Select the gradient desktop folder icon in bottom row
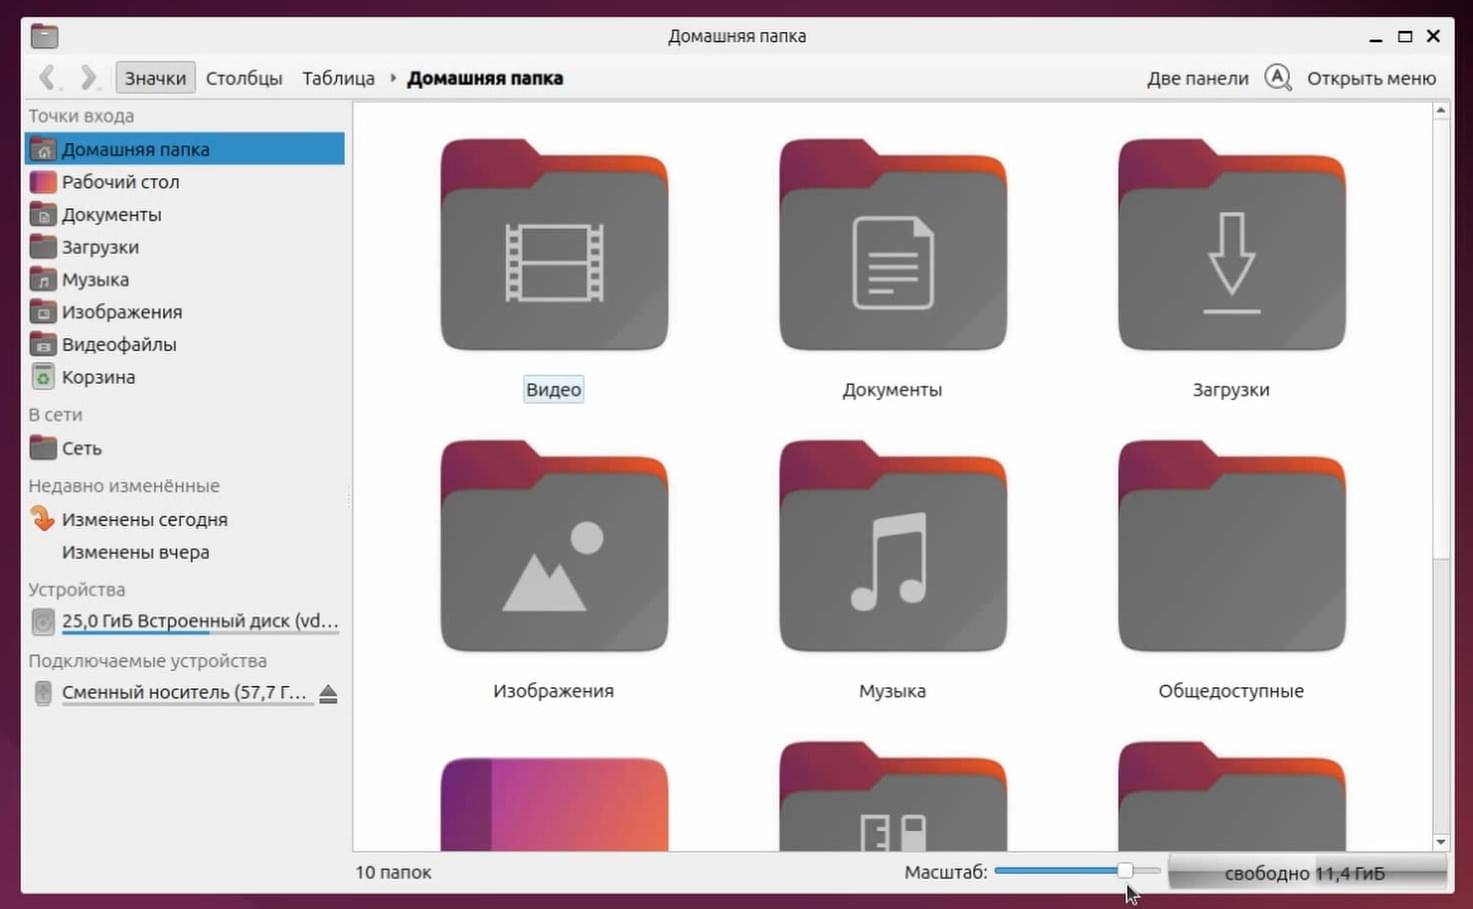The height and width of the screenshot is (909, 1473). (554, 804)
